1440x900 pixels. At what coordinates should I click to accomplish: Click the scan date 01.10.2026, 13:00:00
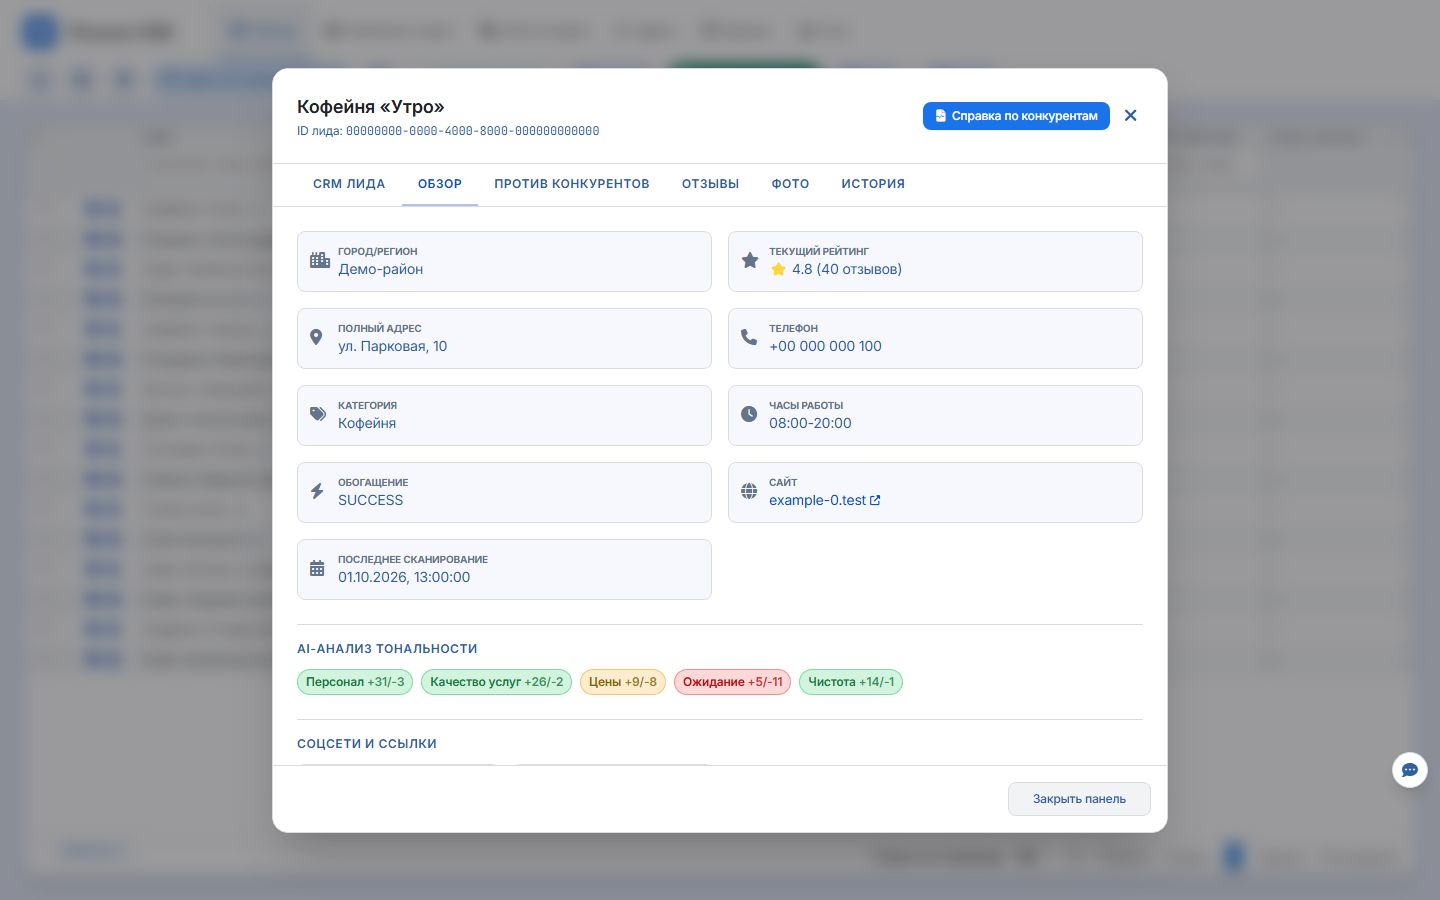[x=404, y=577]
